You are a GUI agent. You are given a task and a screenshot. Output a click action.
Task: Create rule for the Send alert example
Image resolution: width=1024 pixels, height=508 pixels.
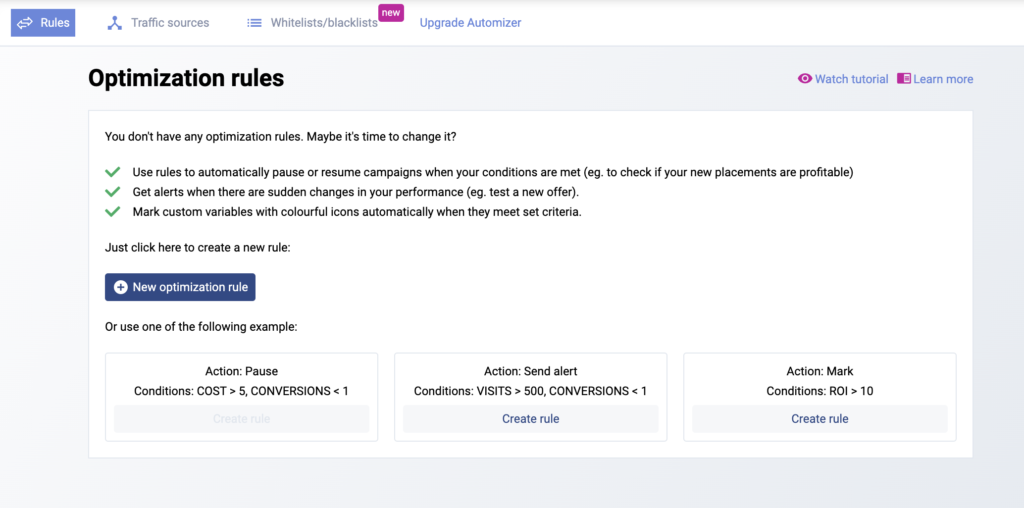click(531, 419)
